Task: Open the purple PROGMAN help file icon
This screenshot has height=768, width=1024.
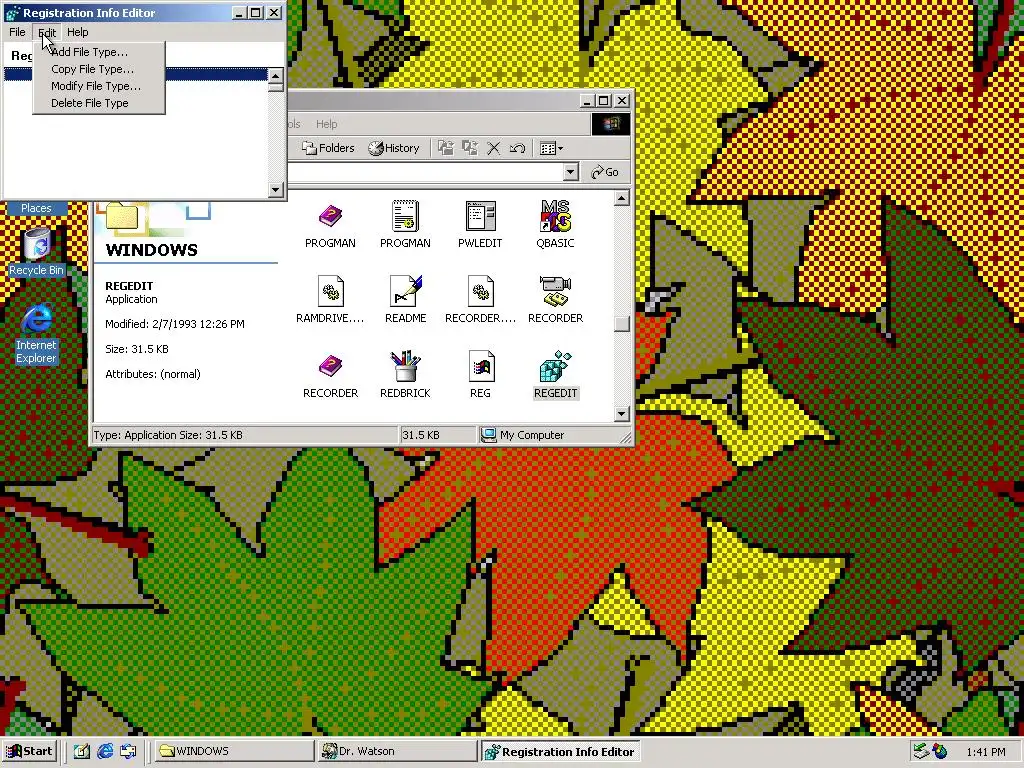Action: point(330,217)
